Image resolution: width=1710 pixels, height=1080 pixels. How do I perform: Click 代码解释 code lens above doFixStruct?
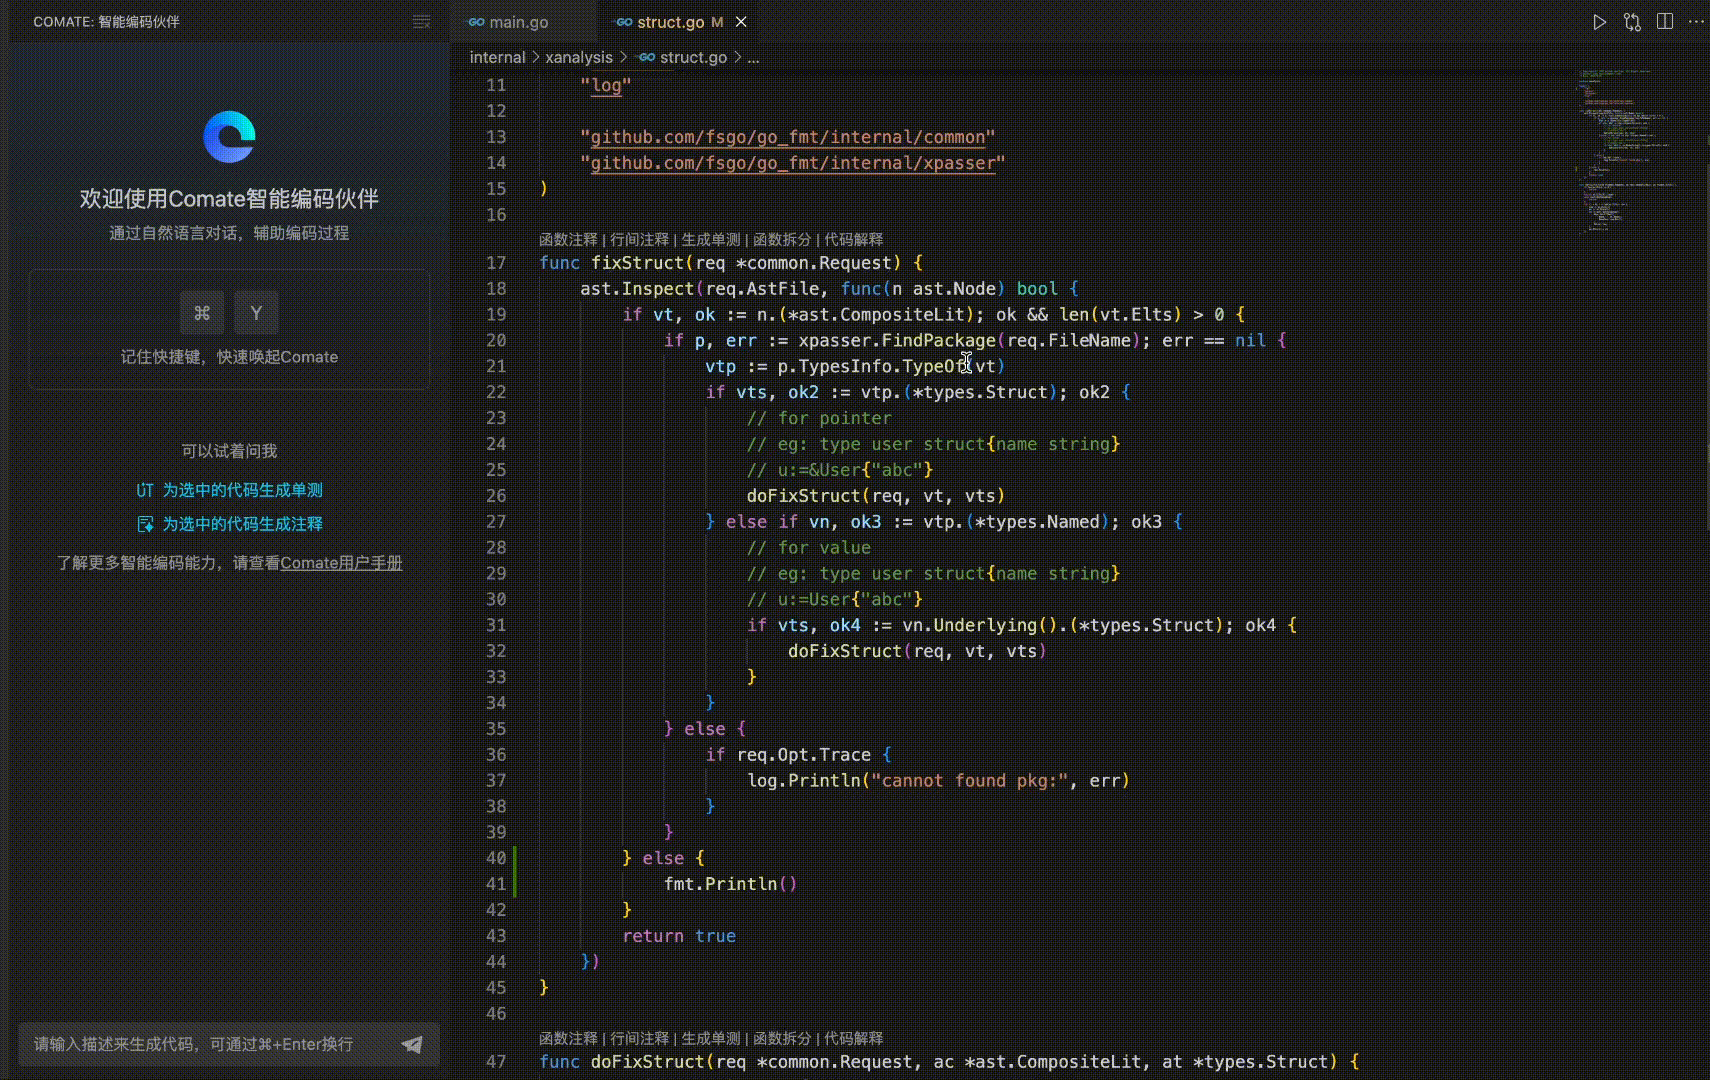point(853,1039)
